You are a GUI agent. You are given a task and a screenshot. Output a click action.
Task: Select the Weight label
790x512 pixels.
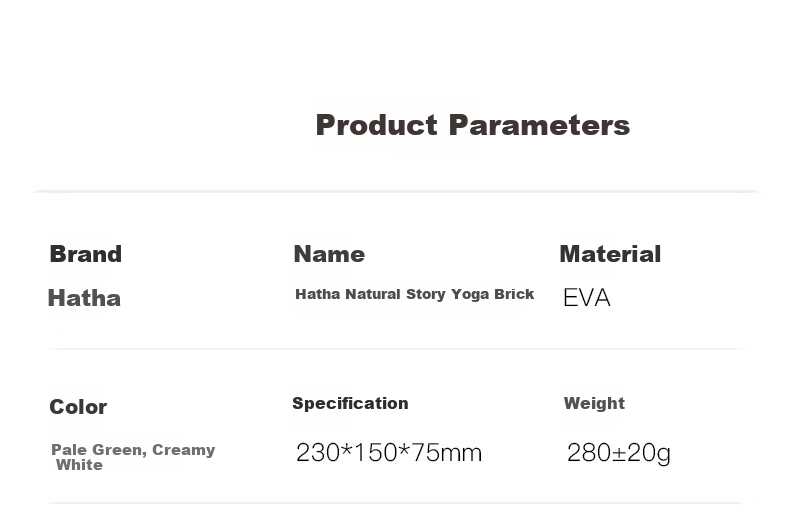click(x=594, y=403)
